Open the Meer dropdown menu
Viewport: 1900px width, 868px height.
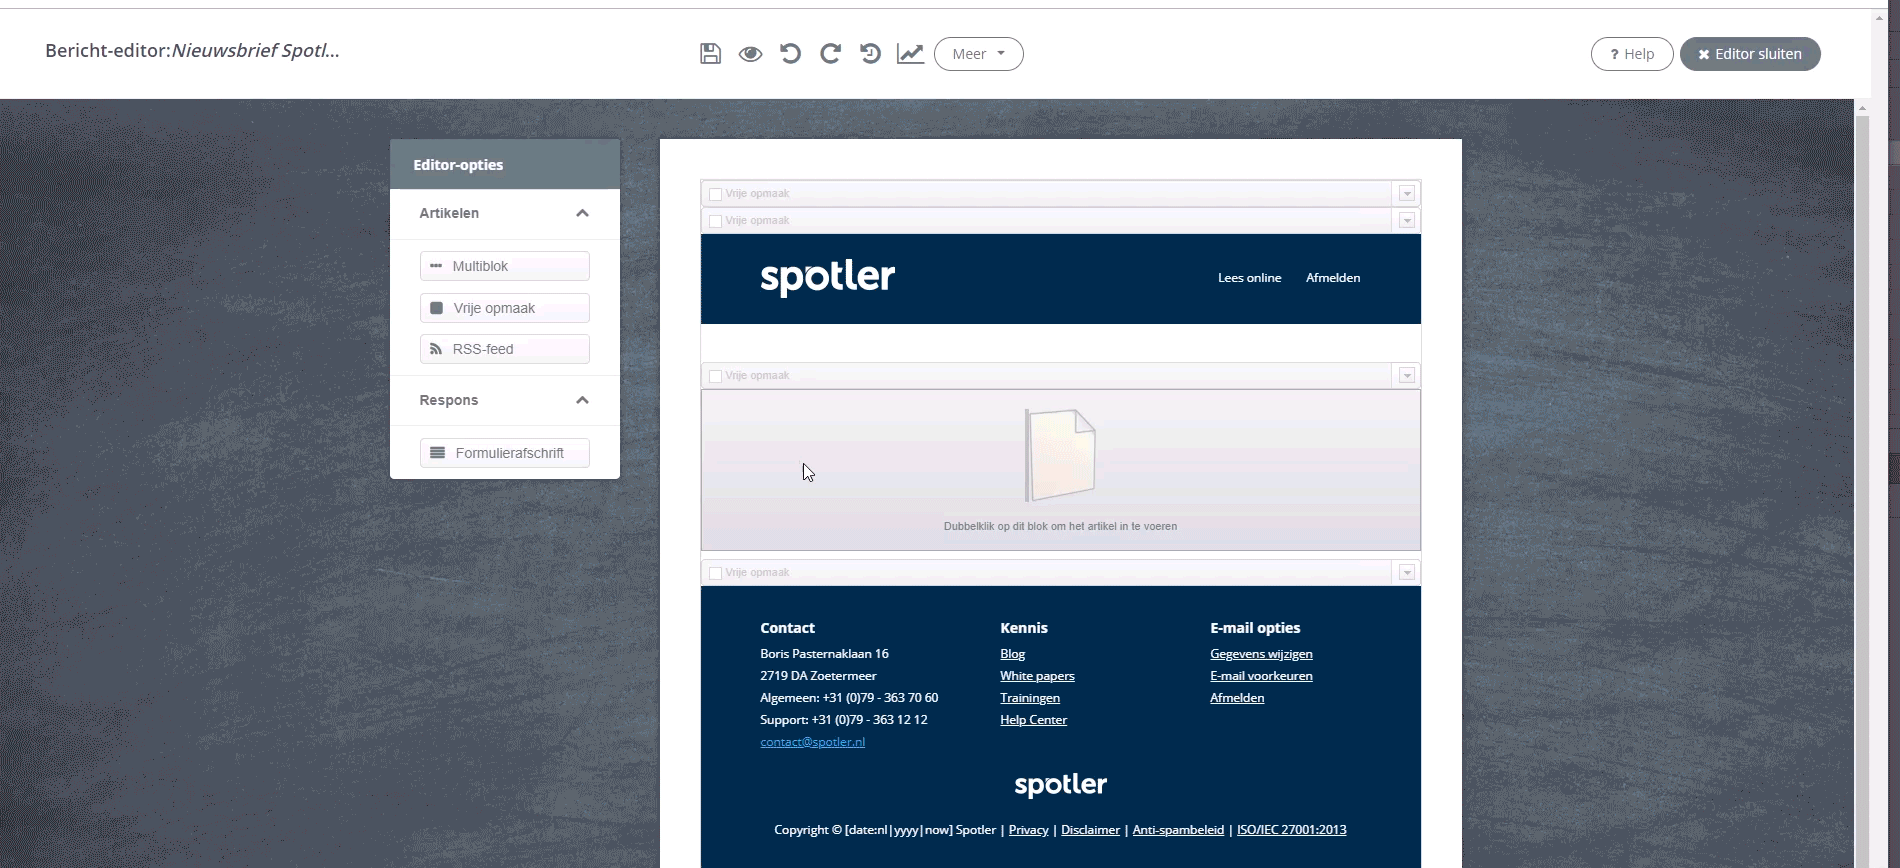978,54
